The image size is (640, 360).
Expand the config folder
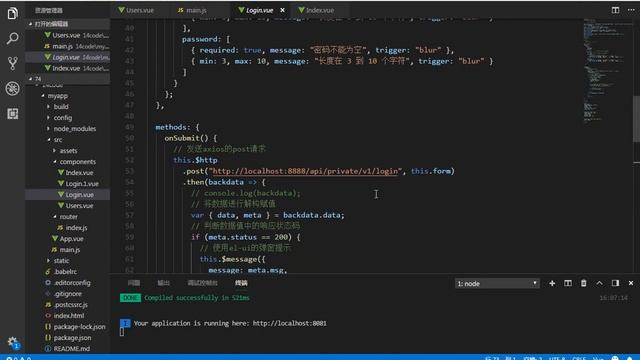point(62,118)
